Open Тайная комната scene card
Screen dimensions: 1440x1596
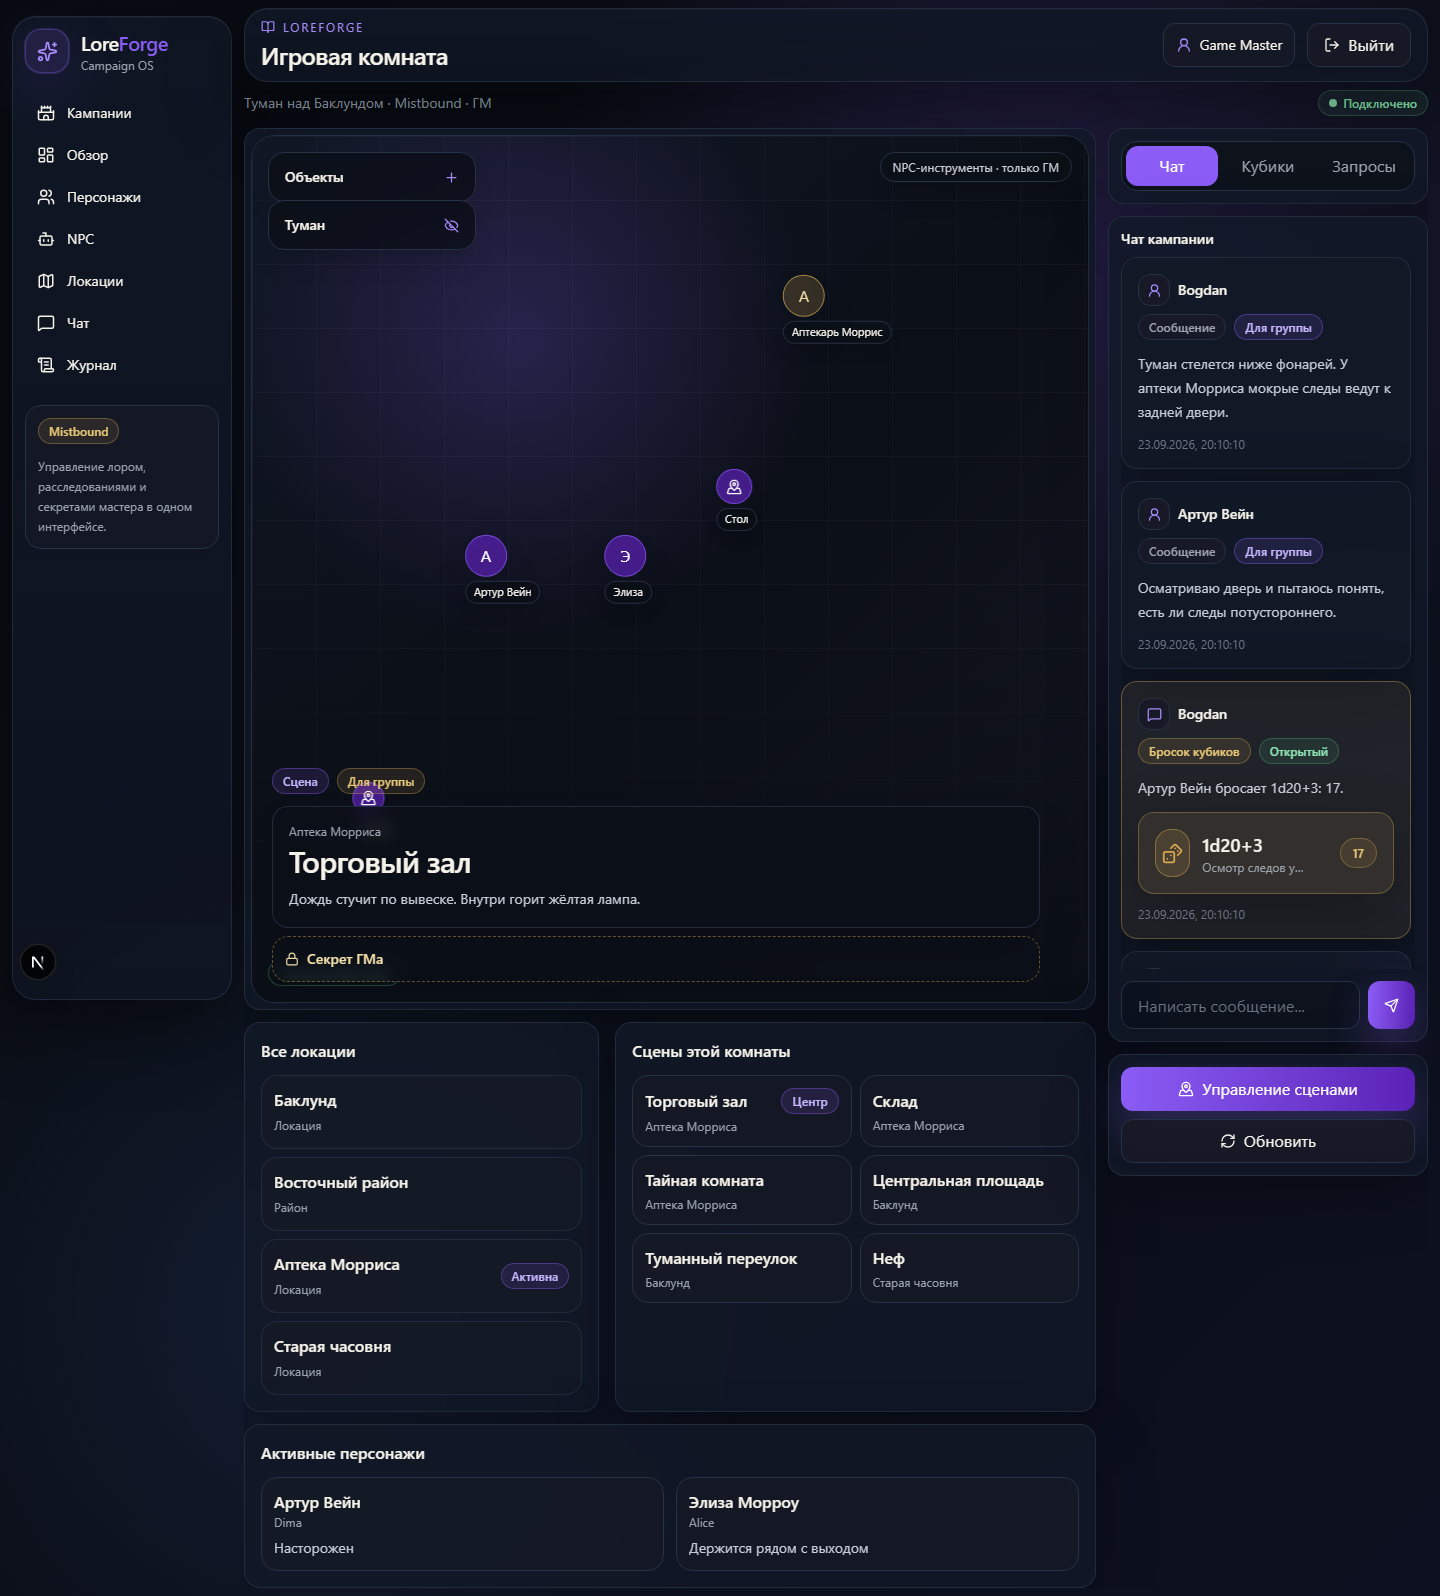[742, 1190]
